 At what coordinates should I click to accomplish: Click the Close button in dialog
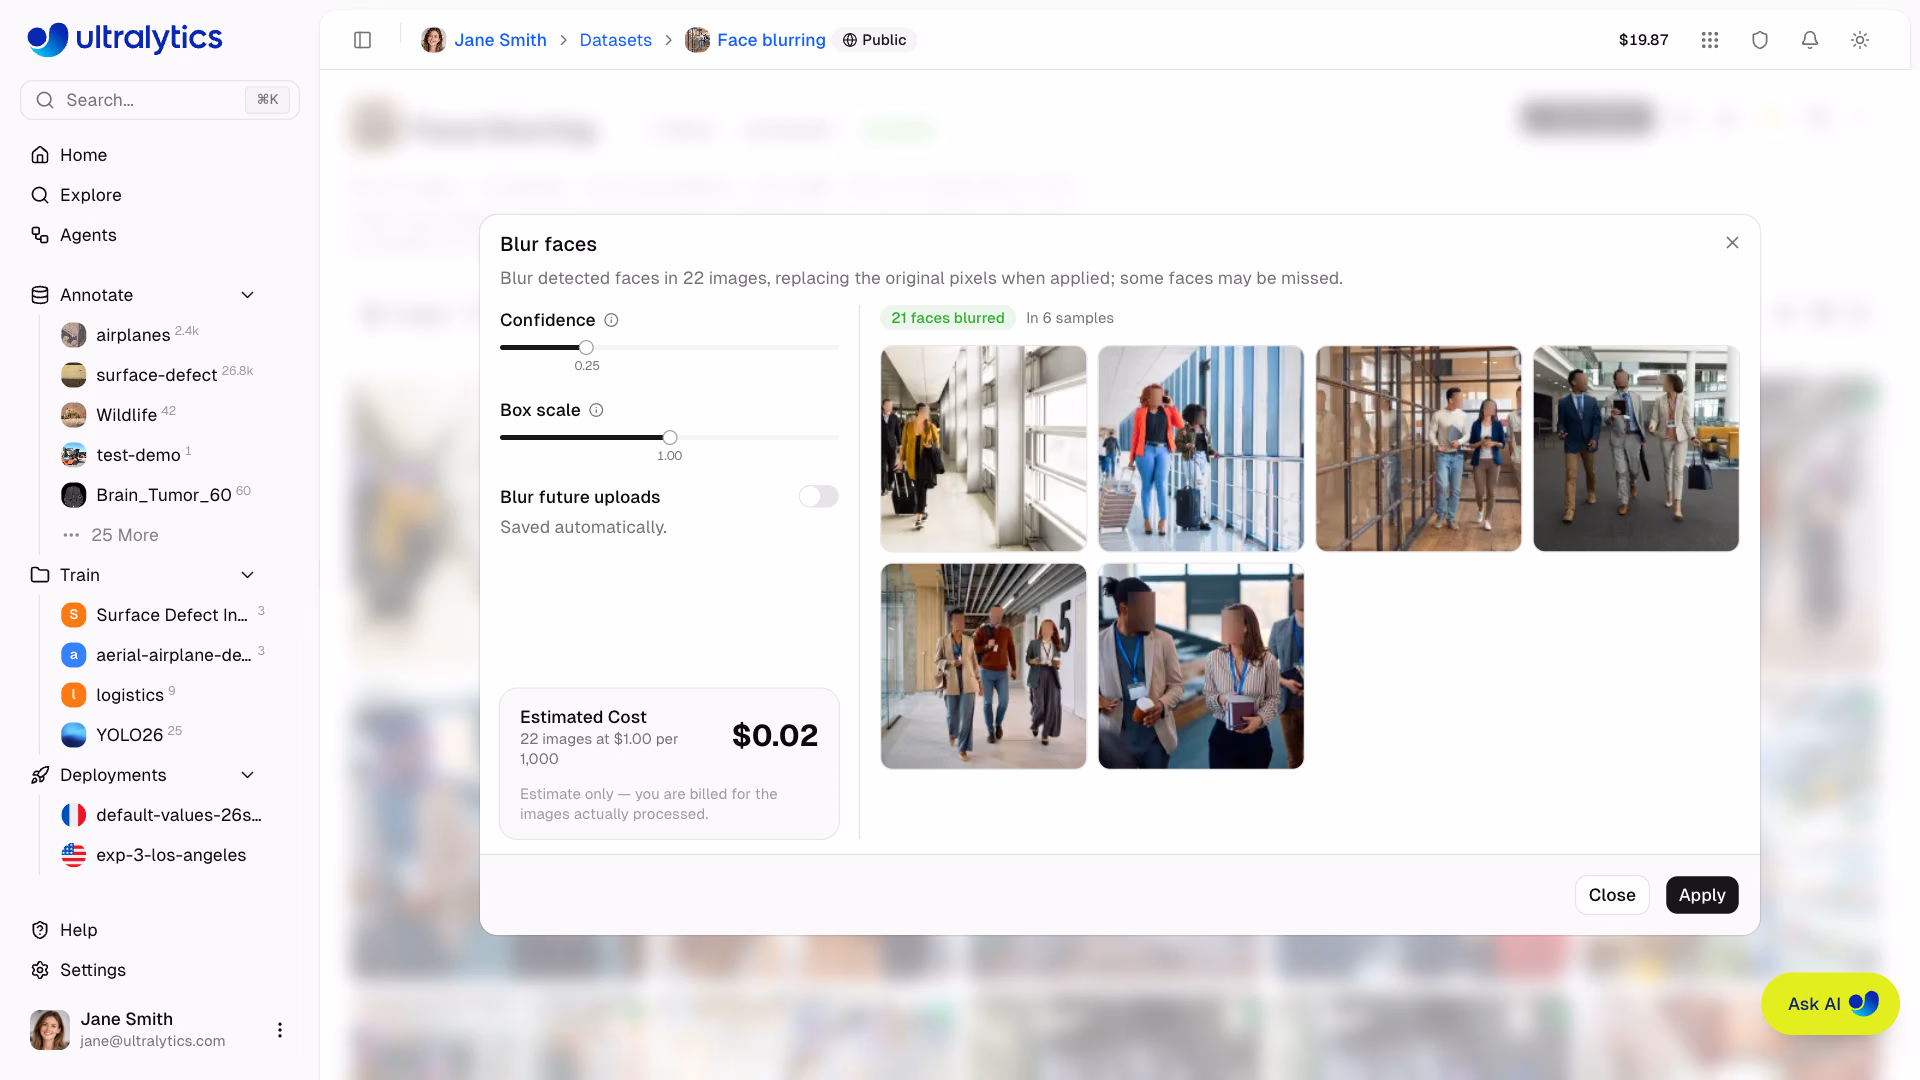coord(1612,895)
